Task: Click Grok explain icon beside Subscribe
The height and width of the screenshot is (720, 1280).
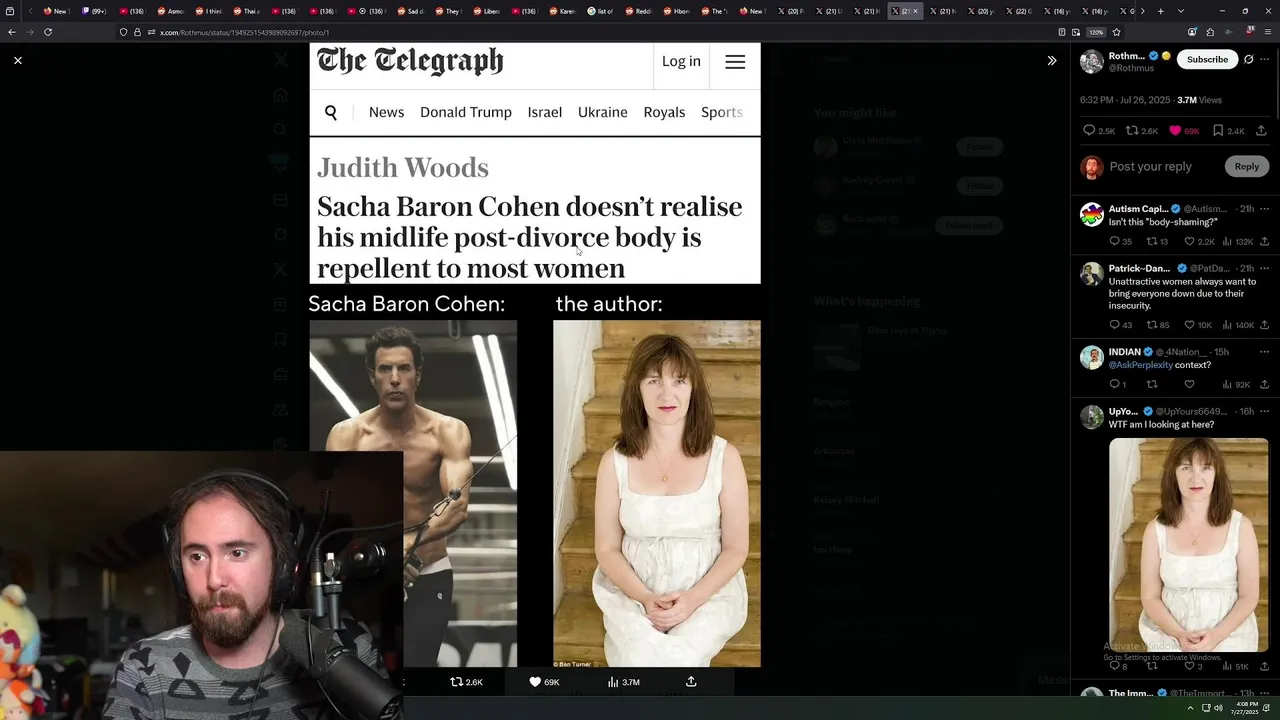Action: (1248, 59)
